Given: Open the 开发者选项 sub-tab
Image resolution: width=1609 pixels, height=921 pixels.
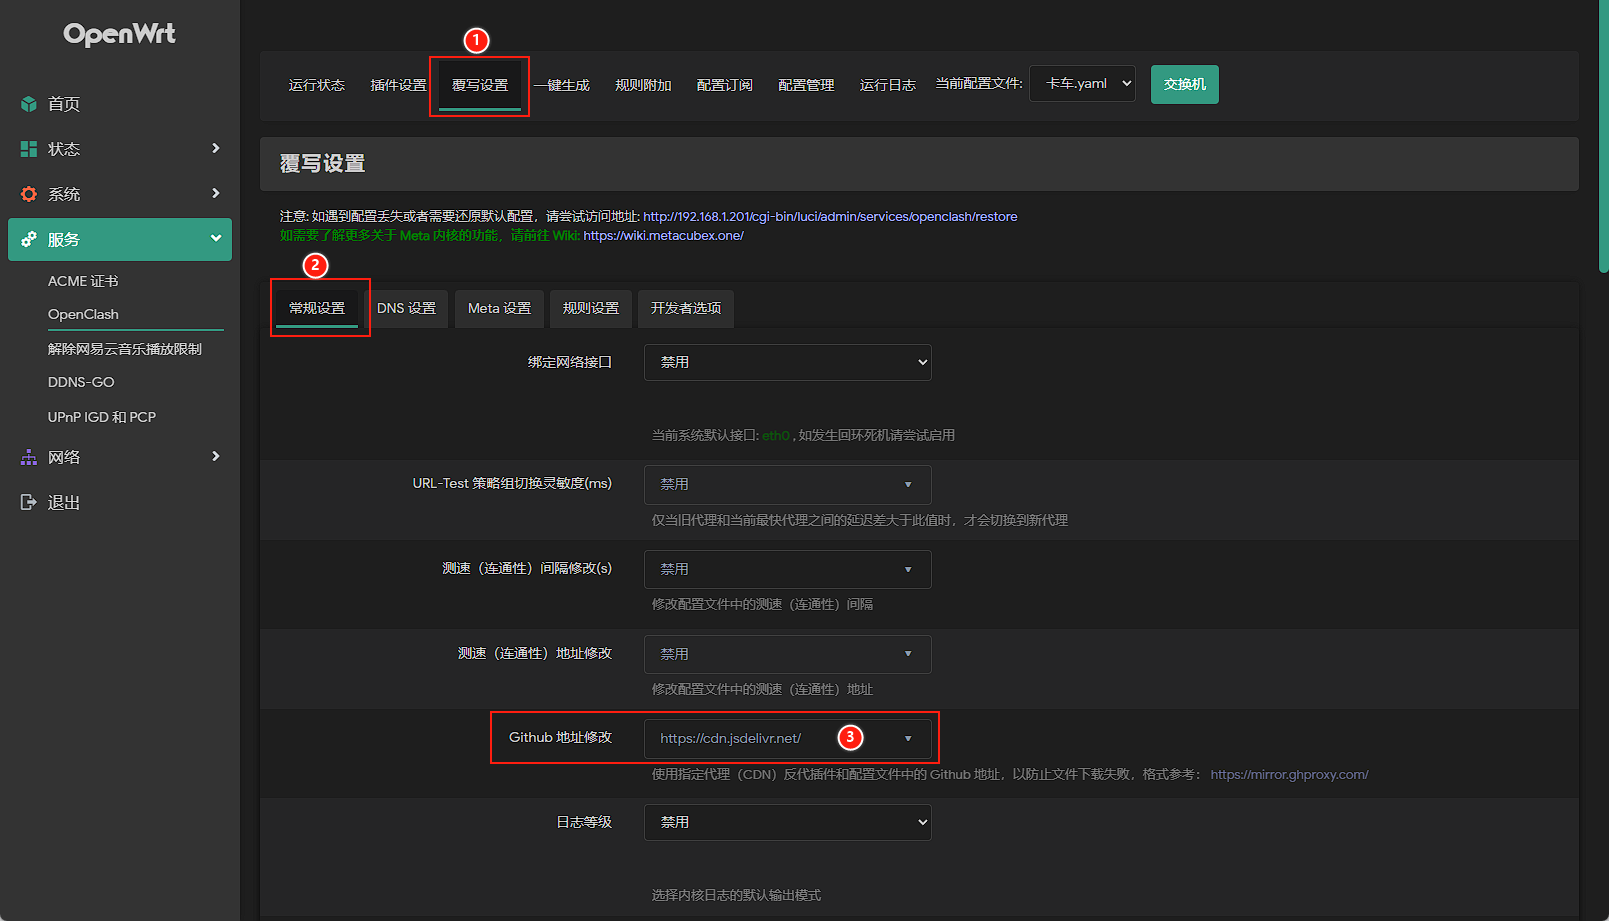Looking at the screenshot, I should pos(686,308).
